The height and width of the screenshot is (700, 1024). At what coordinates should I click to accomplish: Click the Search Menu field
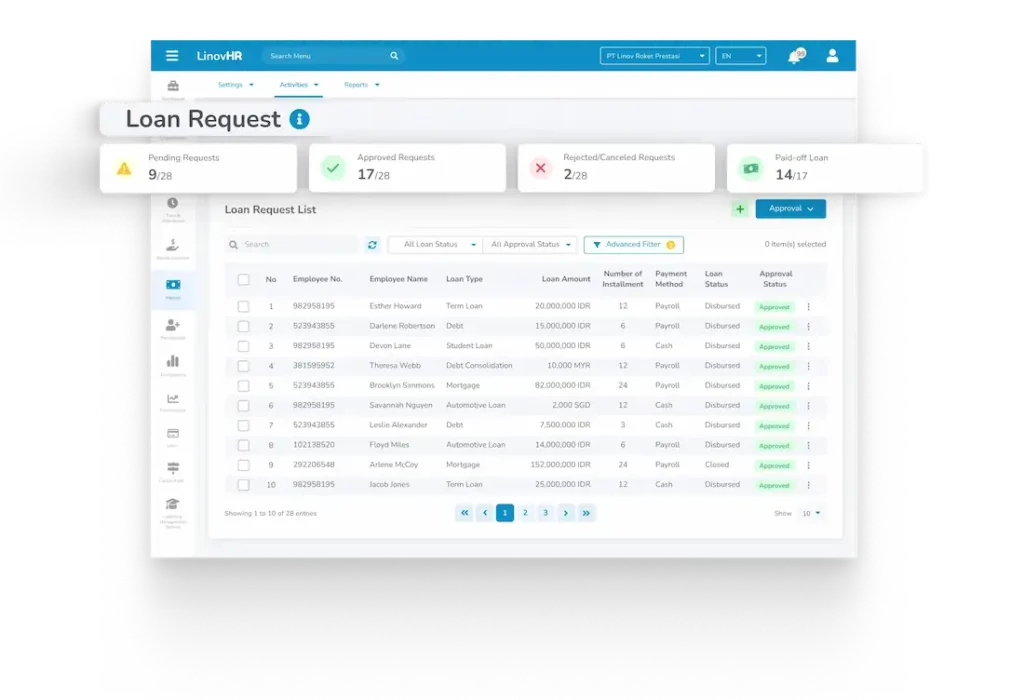click(x=334, y=56)
